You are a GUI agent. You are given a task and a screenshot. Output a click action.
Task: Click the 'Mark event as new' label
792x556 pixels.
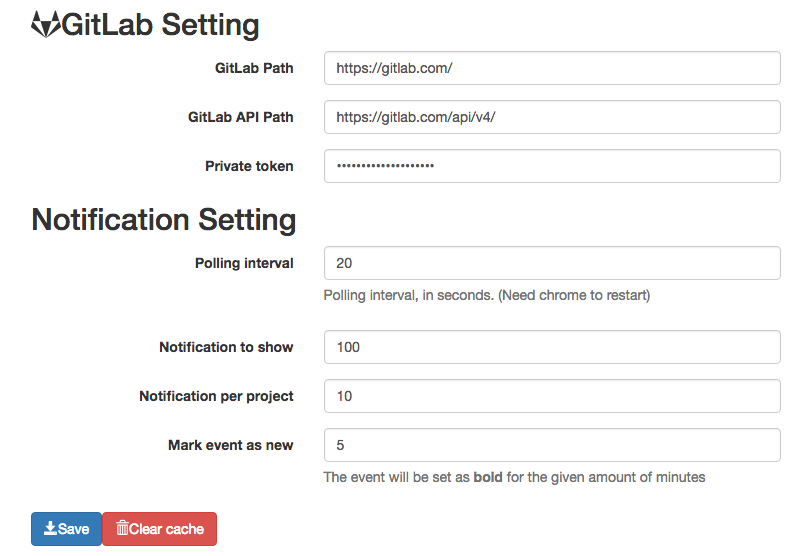click(x=230, y=445)
